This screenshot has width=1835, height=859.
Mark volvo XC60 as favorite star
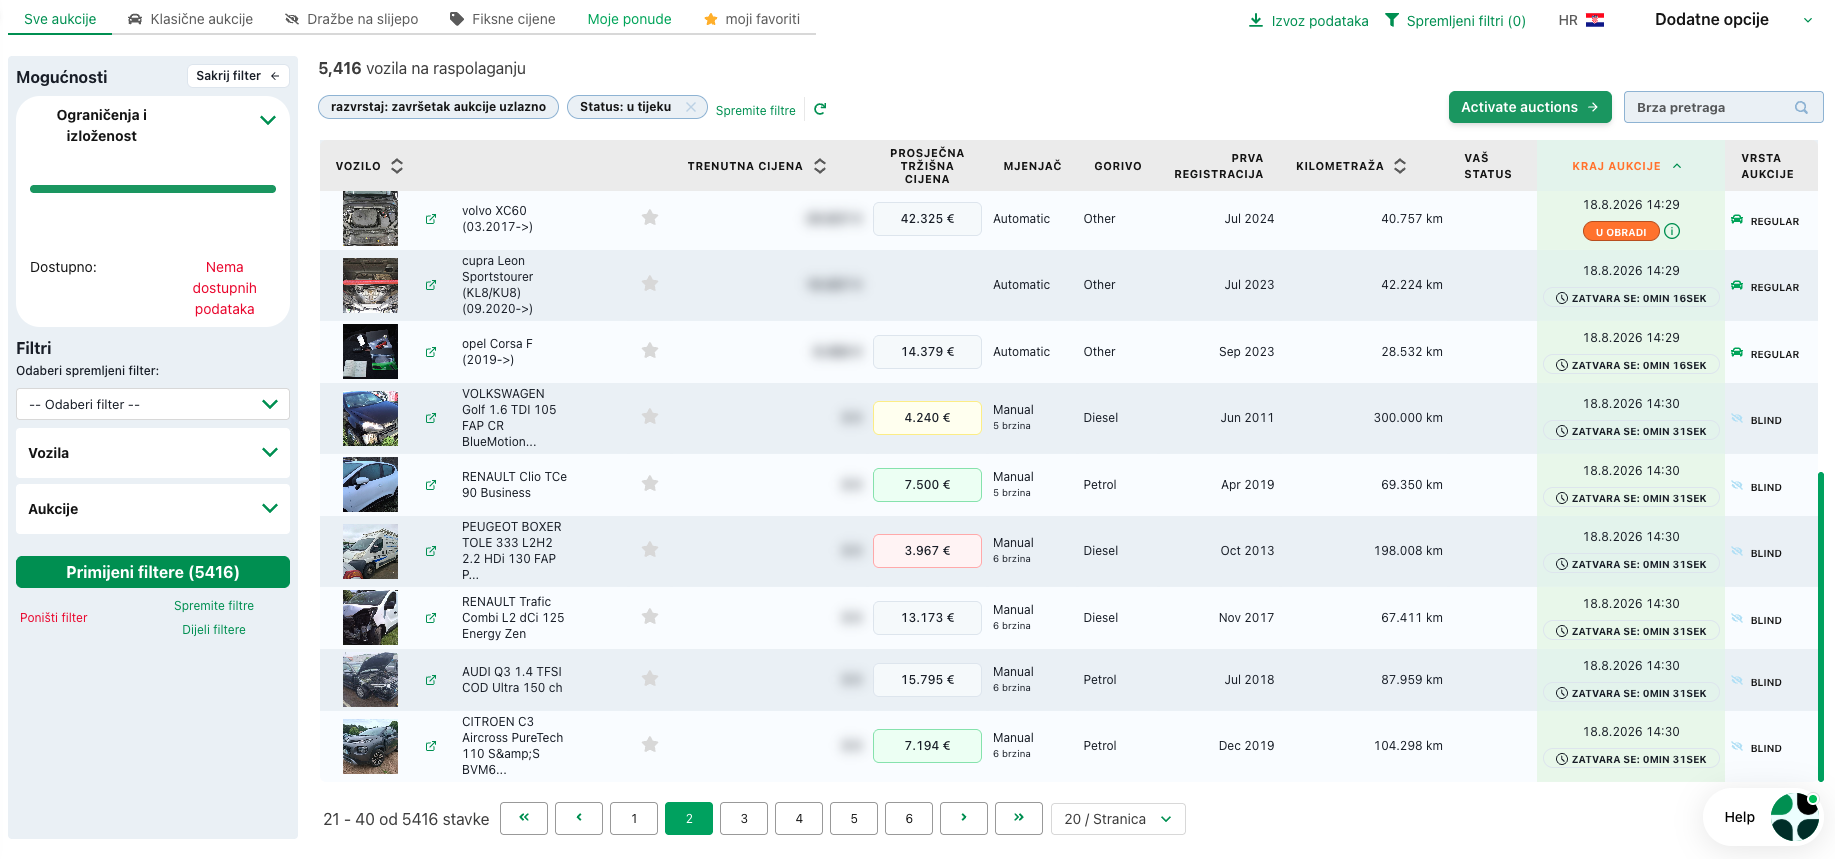[650, 218]
